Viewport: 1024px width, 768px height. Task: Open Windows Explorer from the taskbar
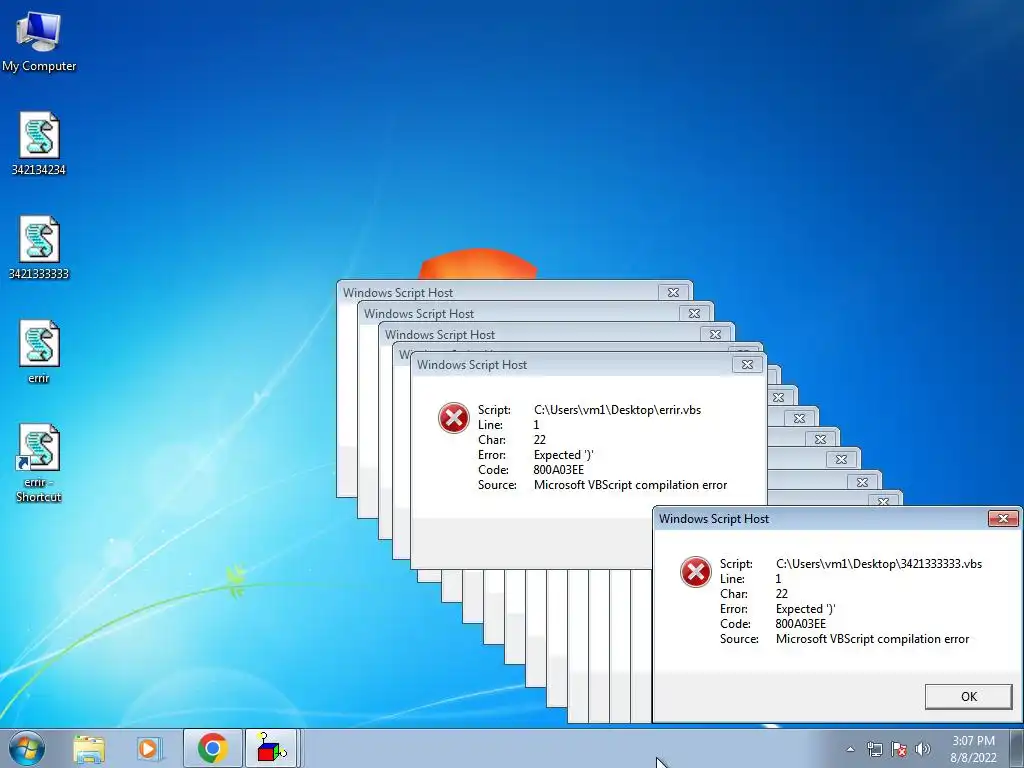pyautogui.click(x=89, y=748)
